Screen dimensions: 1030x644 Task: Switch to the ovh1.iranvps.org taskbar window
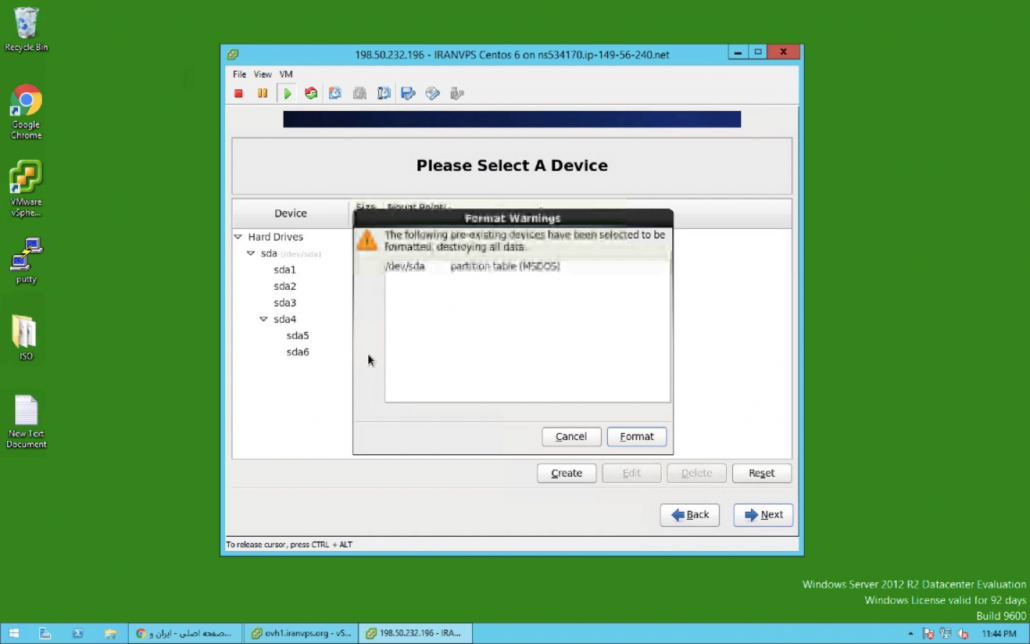click(x=301, y=633)
